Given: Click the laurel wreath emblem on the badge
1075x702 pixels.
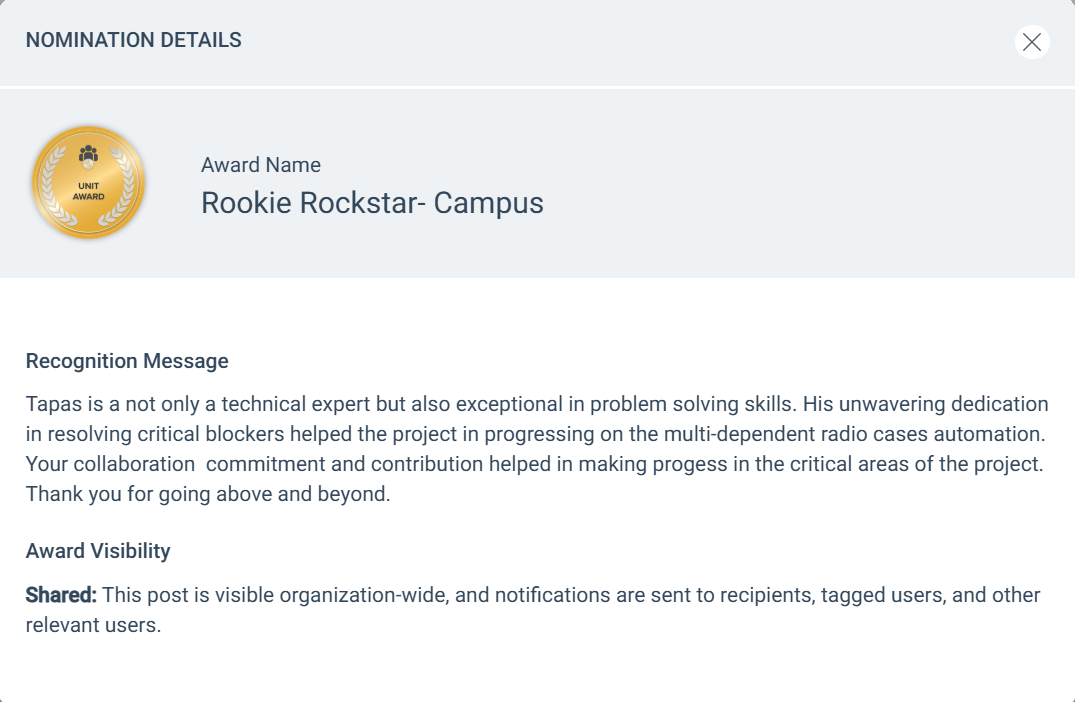Looking at the screenshot, I should pos(55,185).
